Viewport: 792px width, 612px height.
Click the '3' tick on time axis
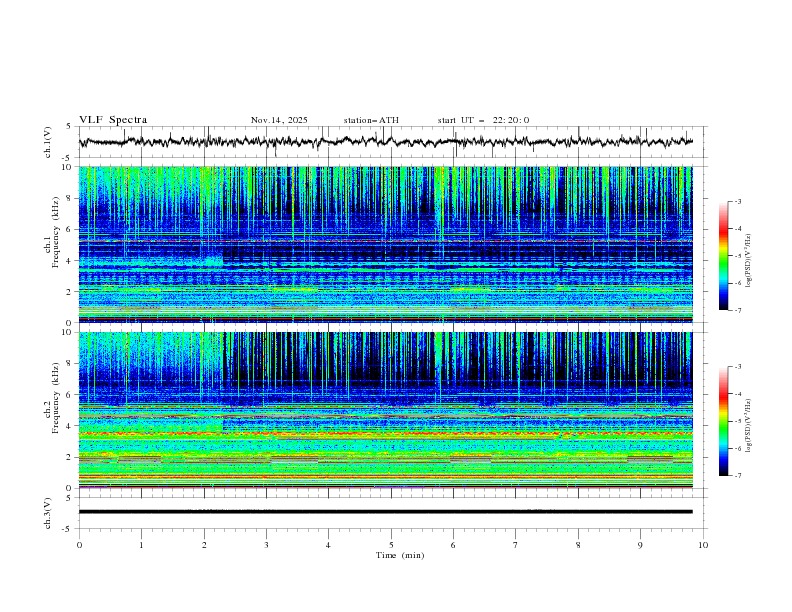[266, 545]
